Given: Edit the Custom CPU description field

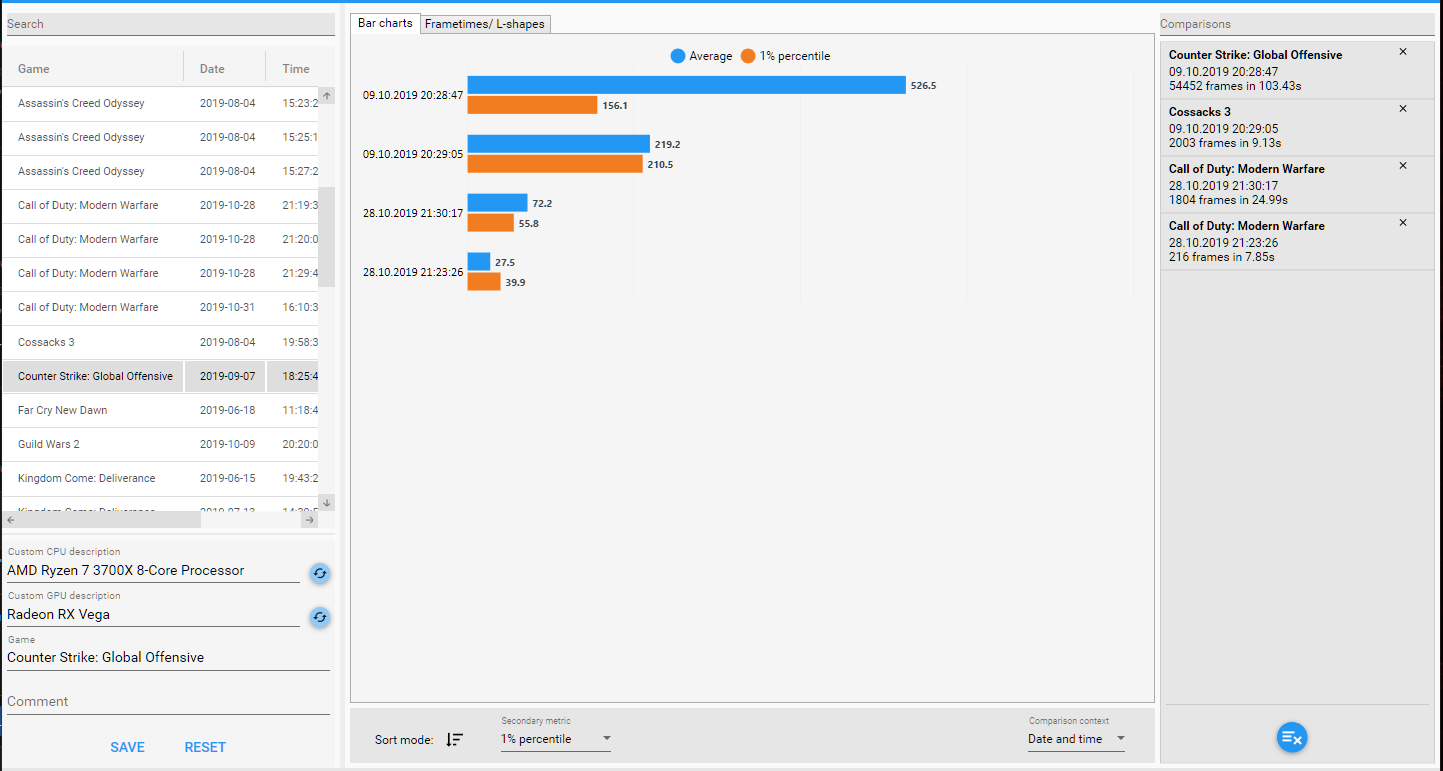Looking at the screenshot, I should [x=153, y=570].
